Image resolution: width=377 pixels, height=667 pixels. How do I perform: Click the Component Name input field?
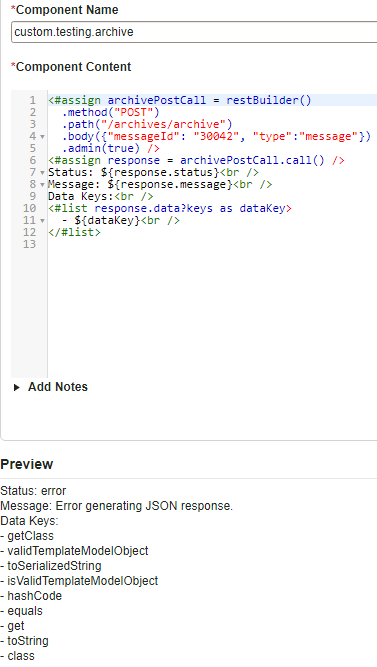pos(194,32)
